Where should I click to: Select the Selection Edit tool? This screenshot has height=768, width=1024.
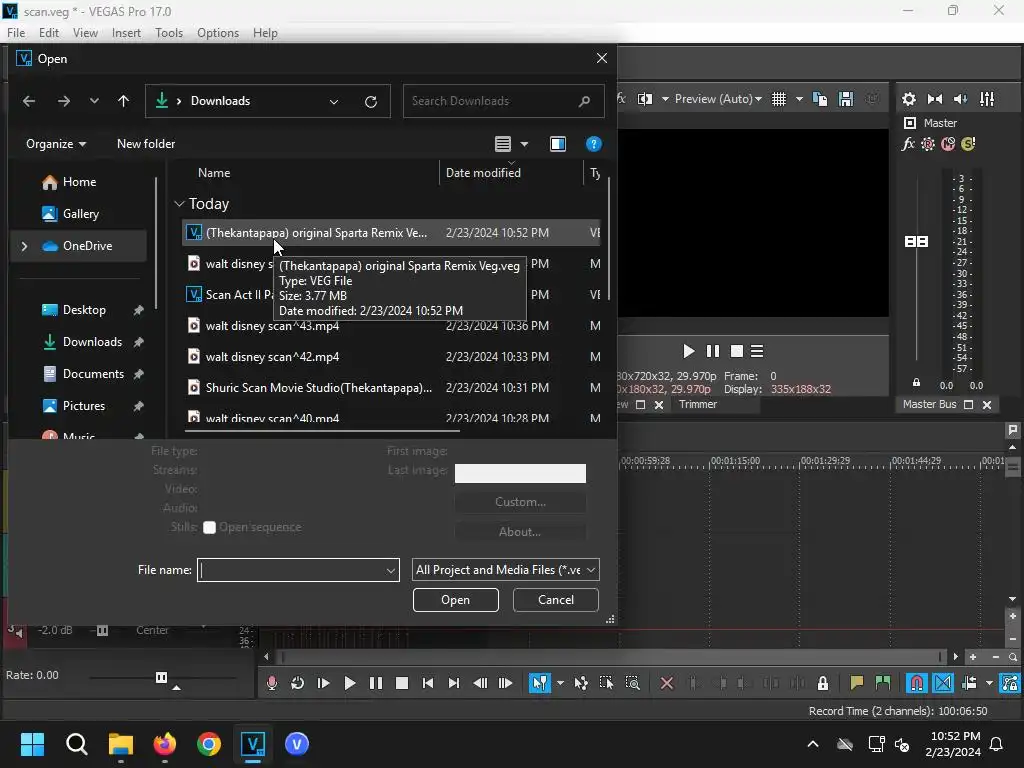click(x=606, y=683)
